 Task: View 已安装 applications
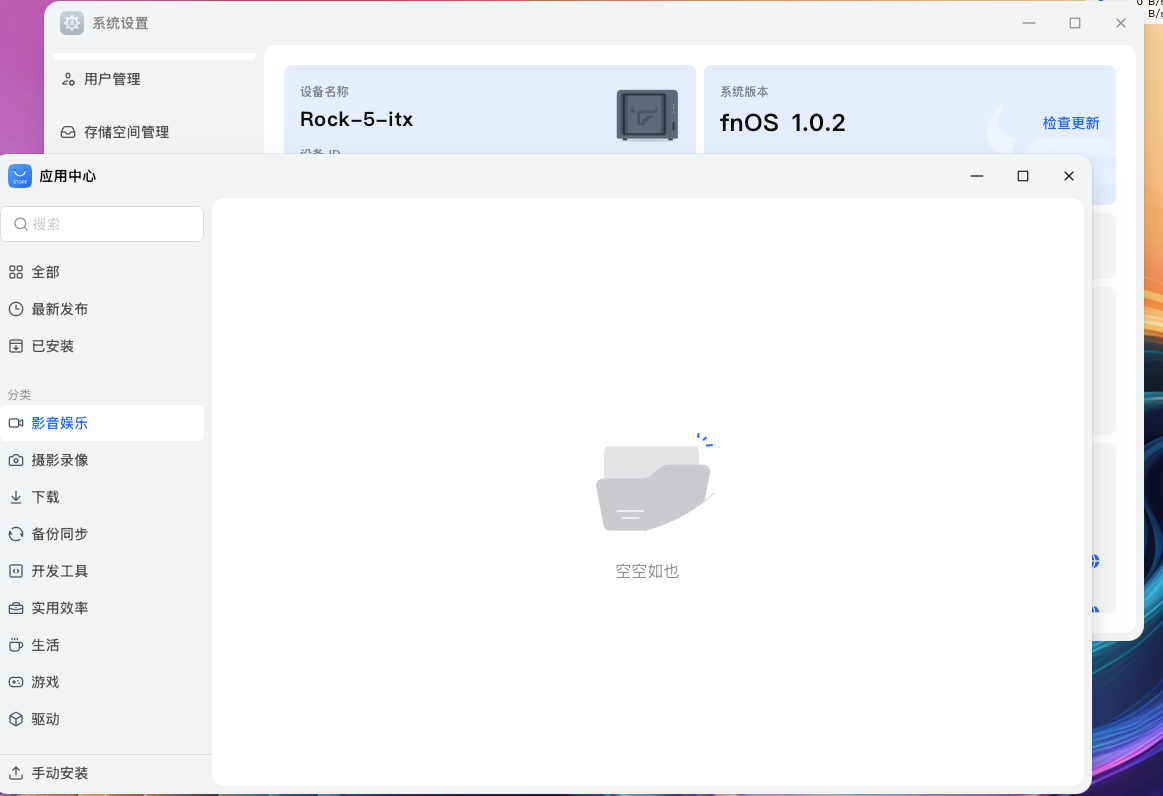(102, 346)
